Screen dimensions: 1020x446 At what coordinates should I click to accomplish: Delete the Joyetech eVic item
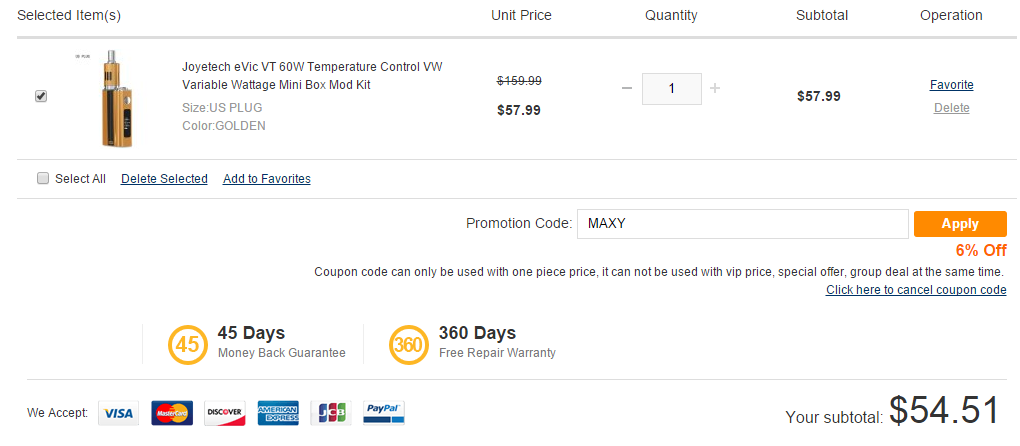(x=951, y=108)
